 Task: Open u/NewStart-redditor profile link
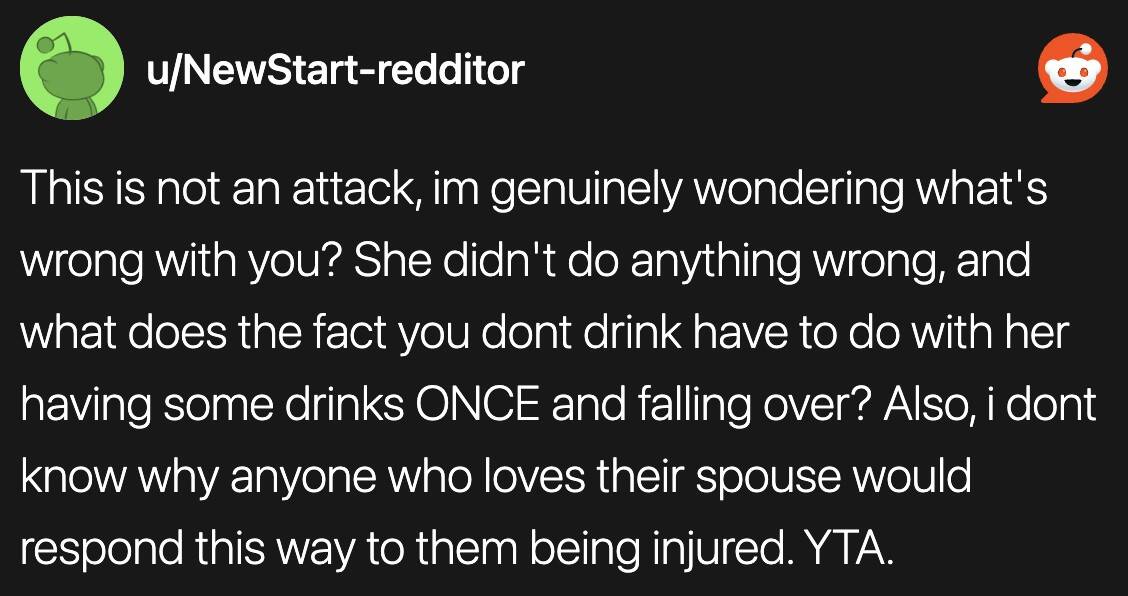[x=335, y=70]
